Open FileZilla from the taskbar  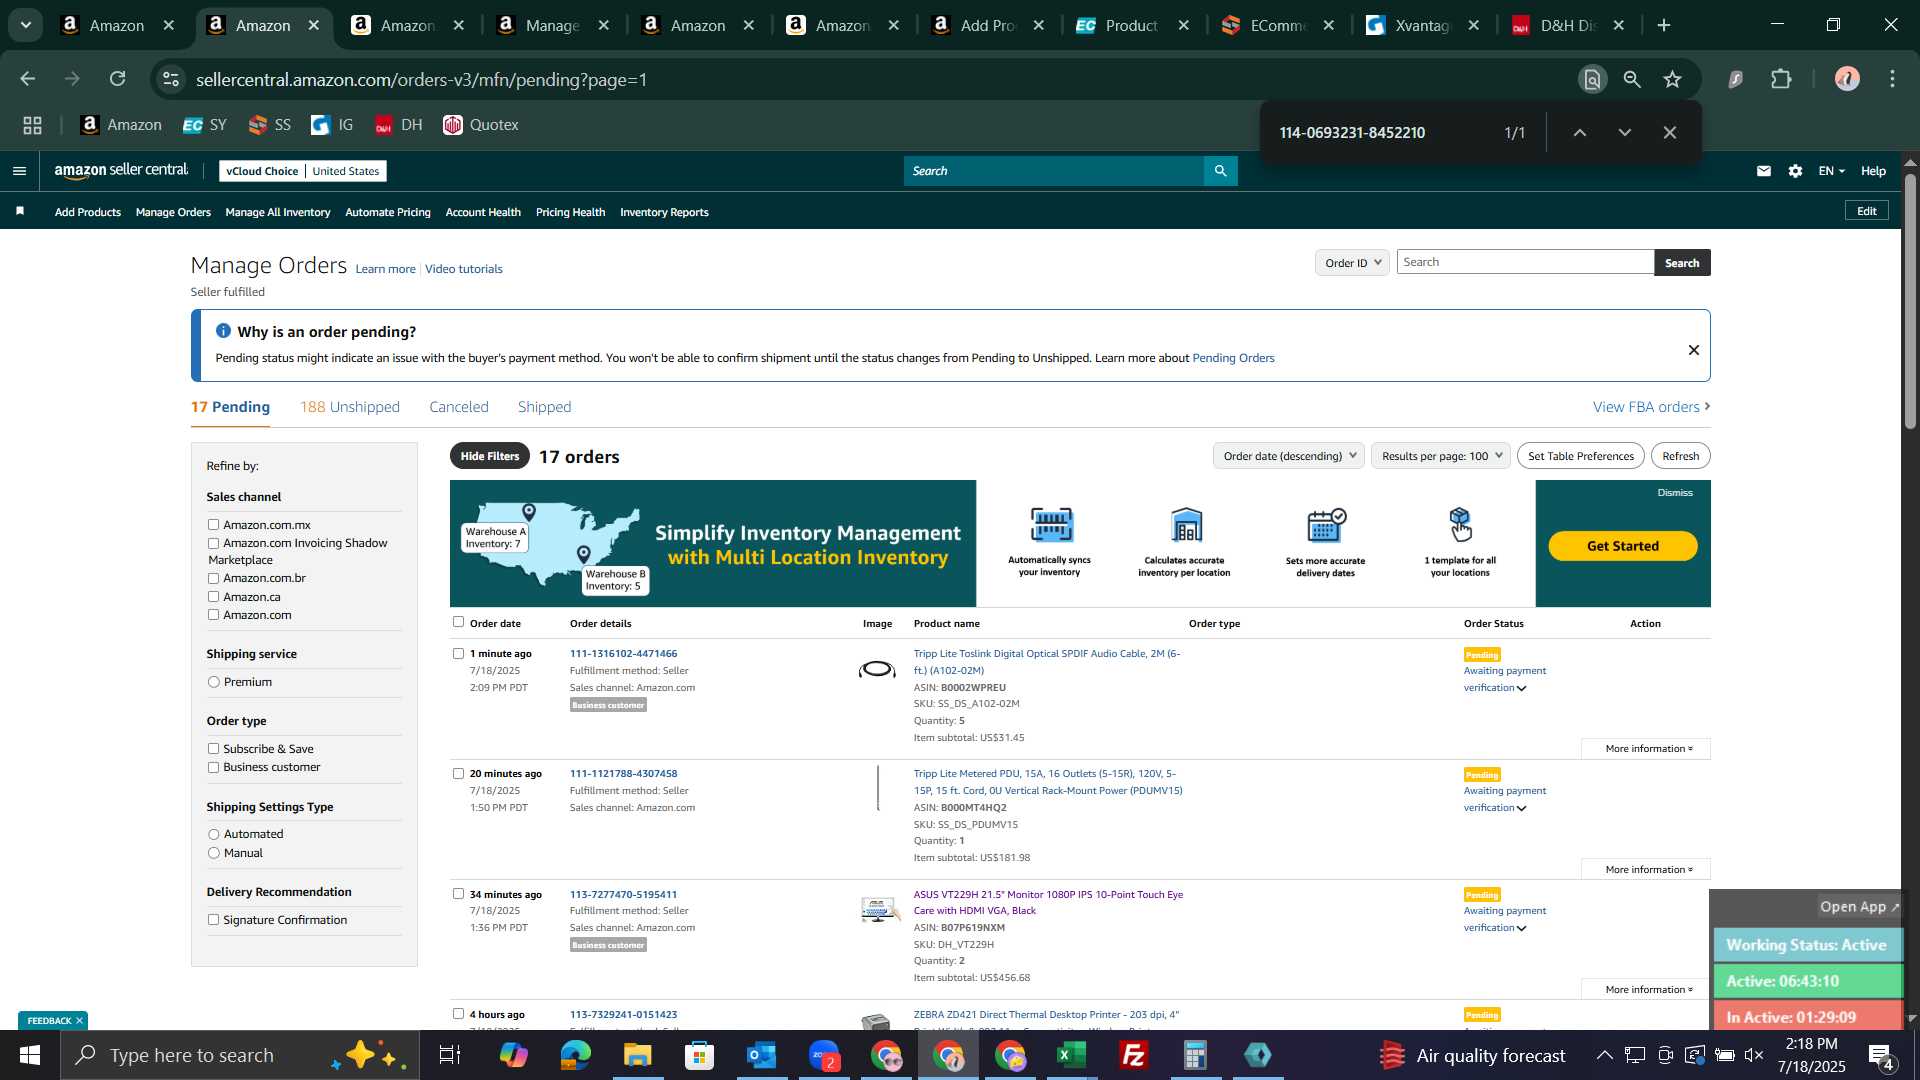pos(1134,1055)
